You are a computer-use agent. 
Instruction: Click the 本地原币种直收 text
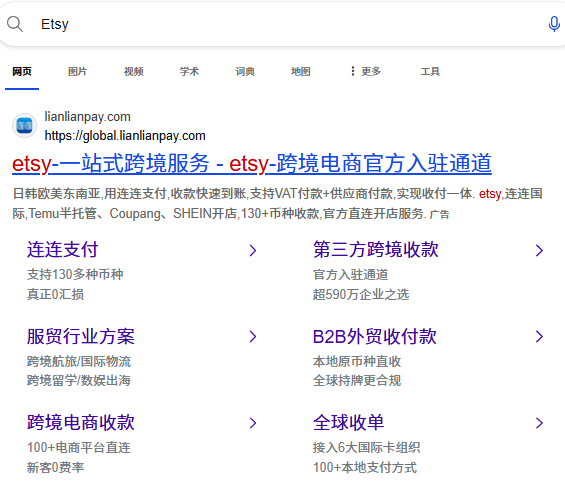coord(357,361)
